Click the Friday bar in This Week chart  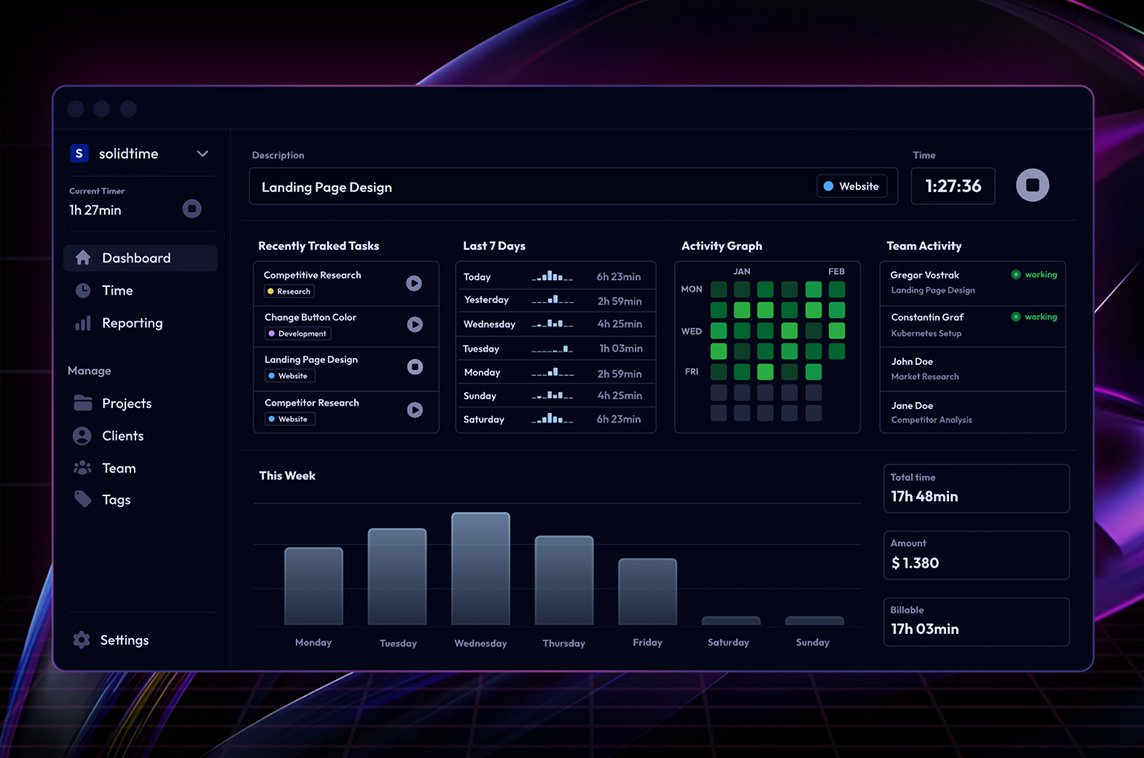pos(648,592)
